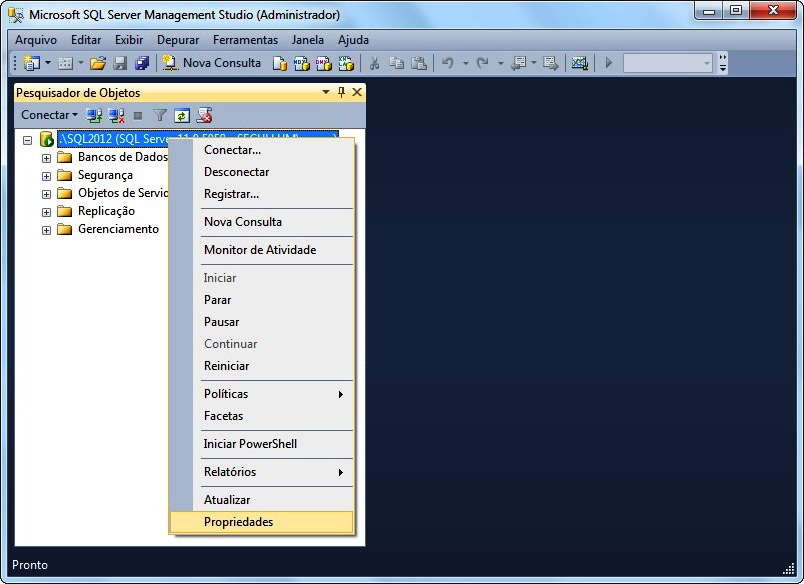Click the filter funnel icon in Object Explorer
Viewport: 804px width, 584px height.
(160, 116)
